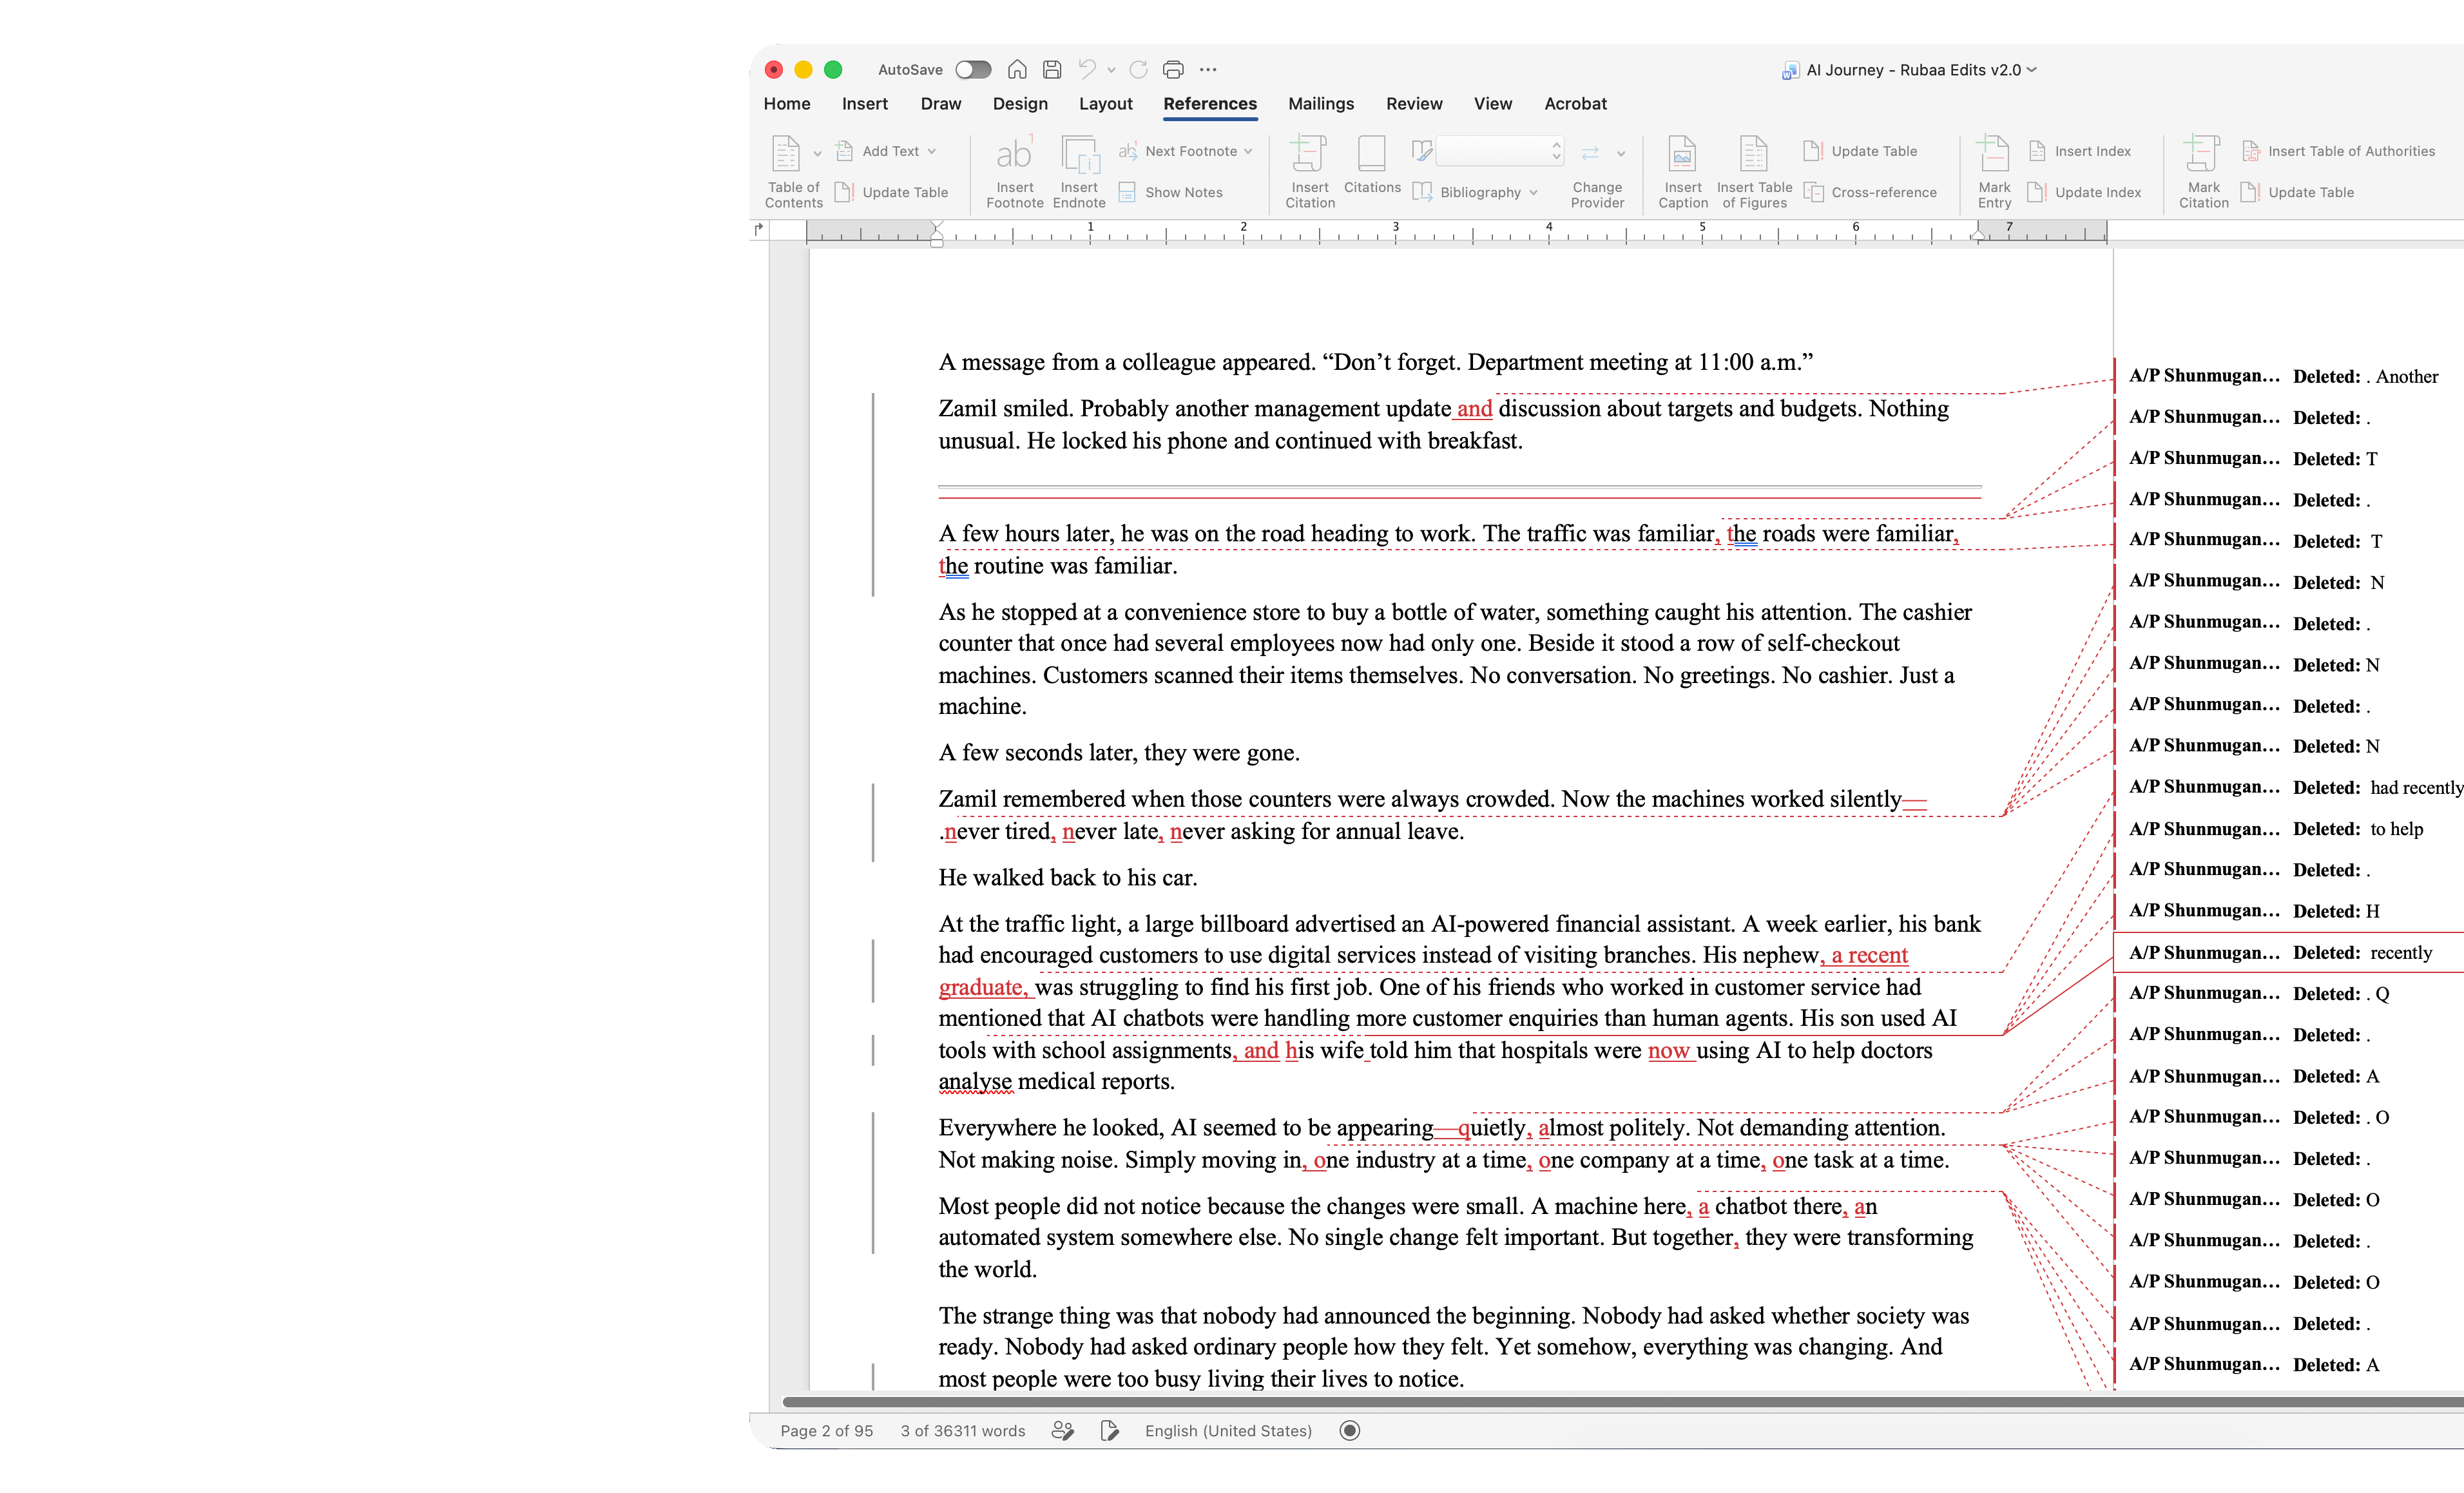The width and height of the screenshot is (2464, 1493).
Task: Click Update Table under Add Text
Action: 892,192
